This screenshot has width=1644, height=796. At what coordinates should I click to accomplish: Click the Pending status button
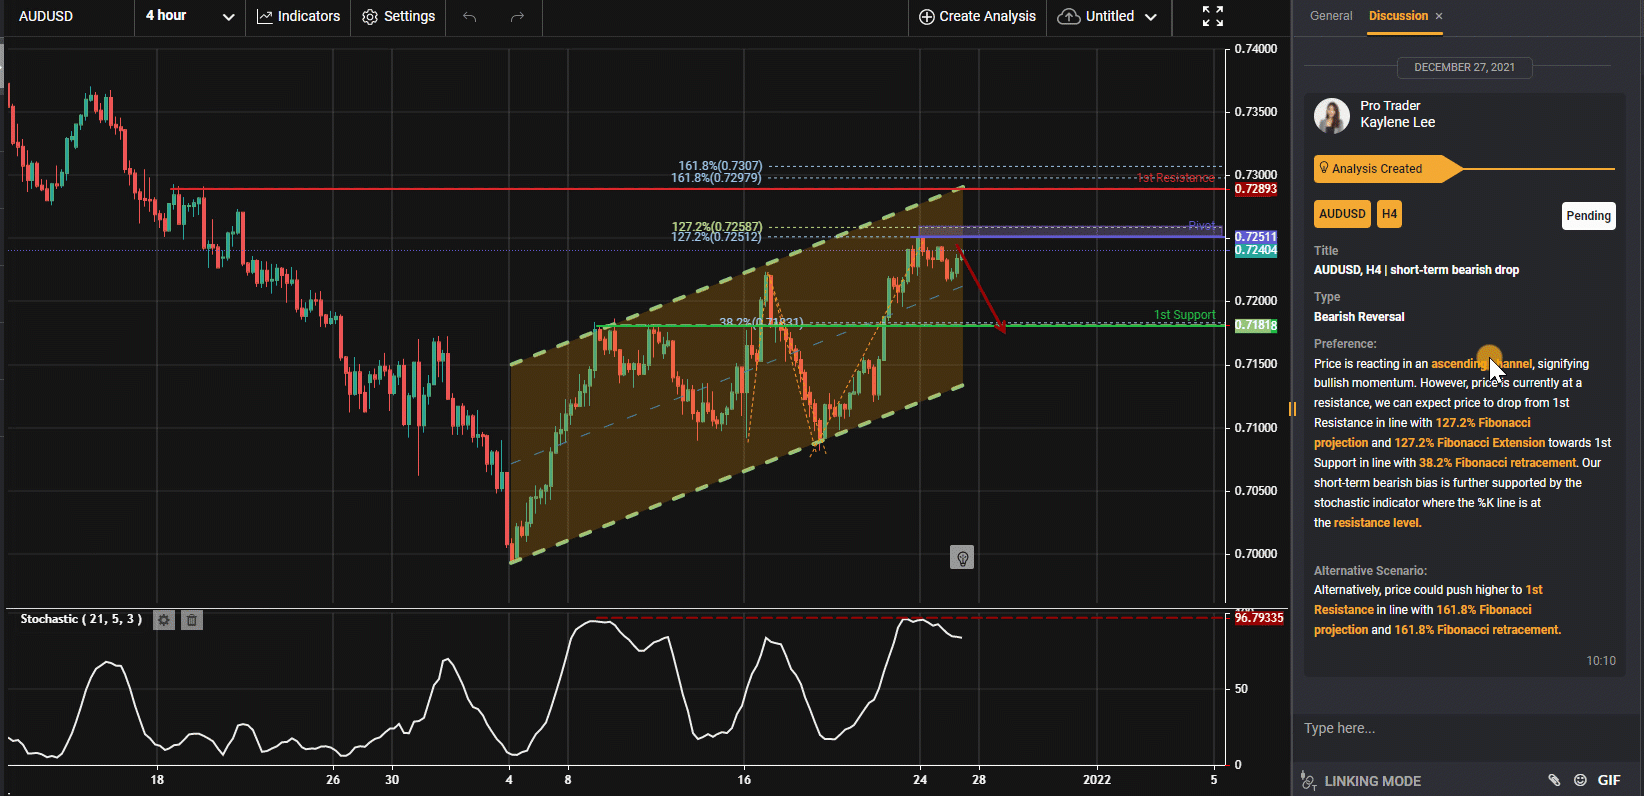click(1589, 216)
